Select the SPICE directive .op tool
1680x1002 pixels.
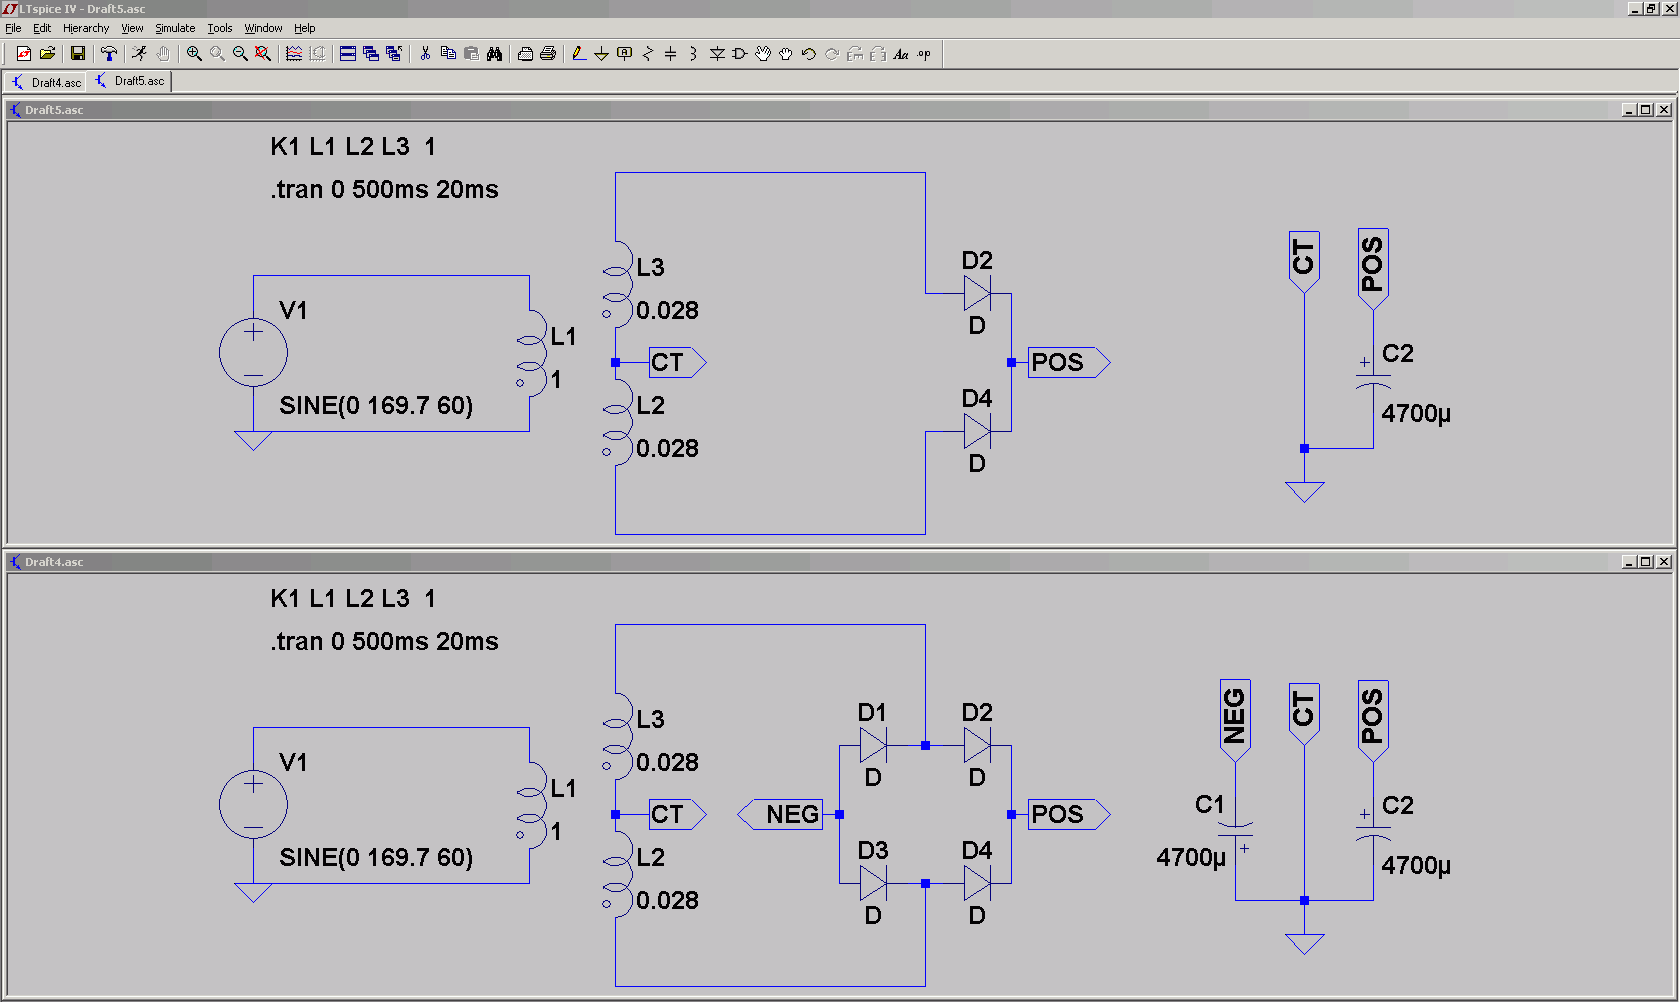coord(924,54)
